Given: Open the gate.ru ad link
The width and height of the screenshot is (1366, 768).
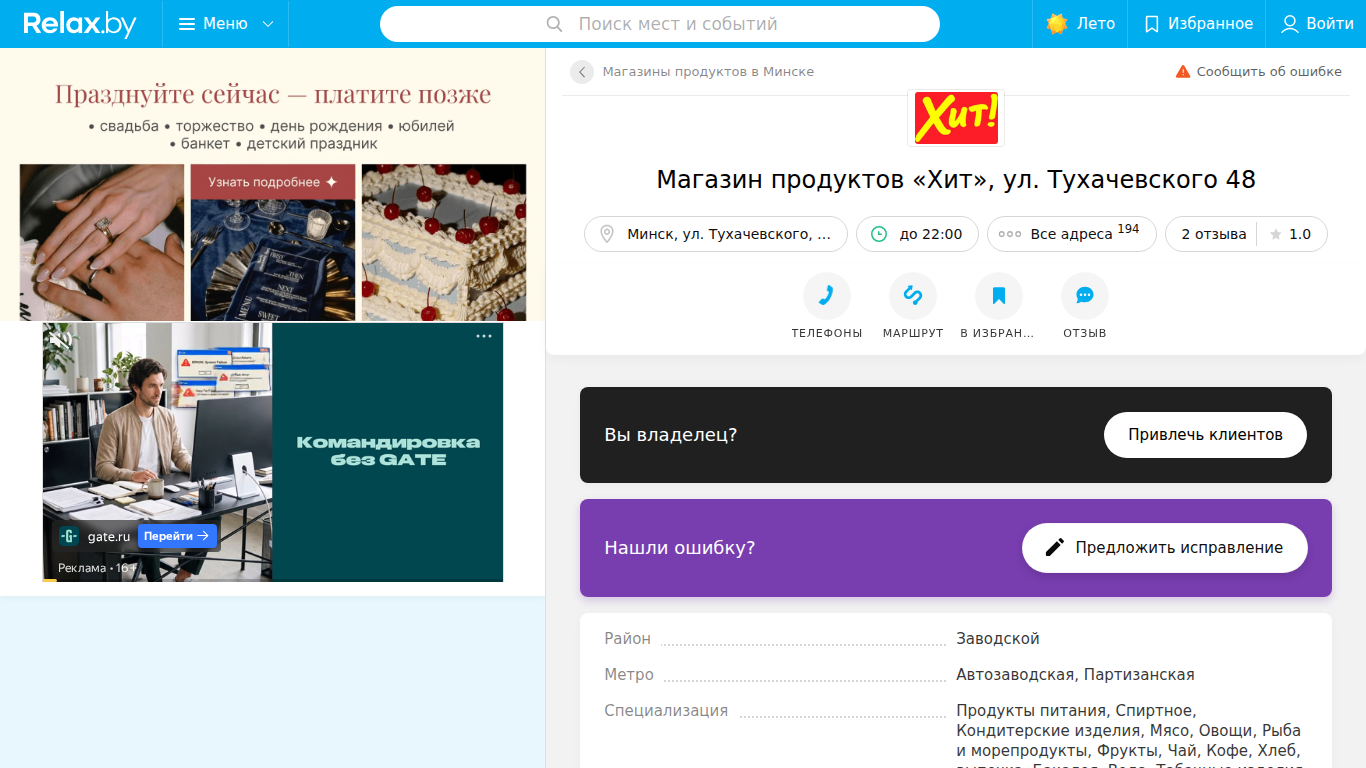Looking at the screenshot, I should click(109, 536).
